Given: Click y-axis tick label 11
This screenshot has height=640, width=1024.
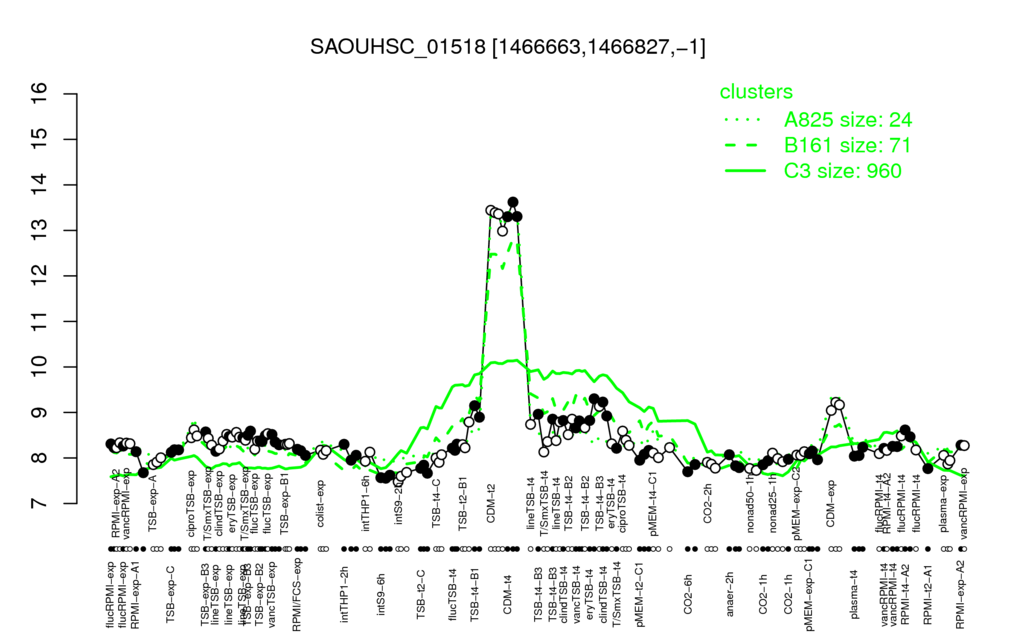Looking at the screenshot, I should 39,321.
